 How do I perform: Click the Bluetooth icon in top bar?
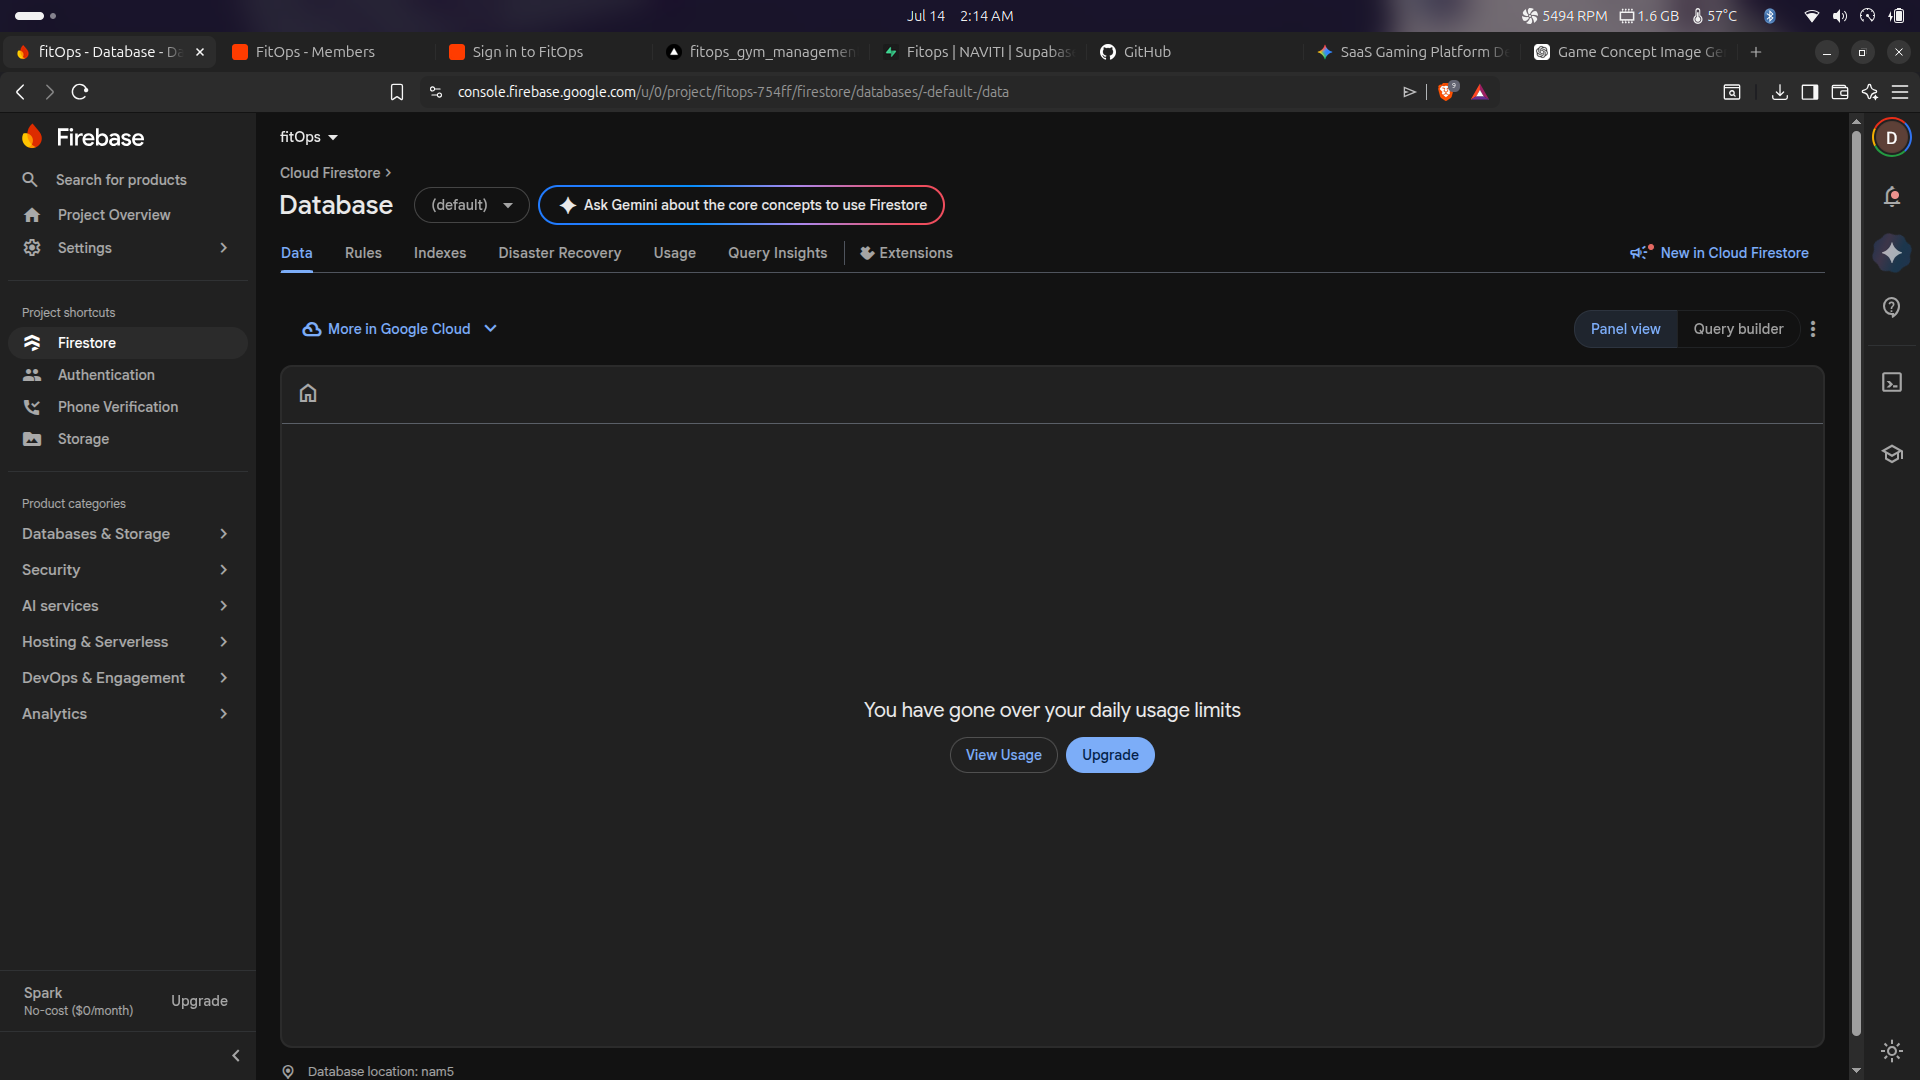pos(1769,16)
